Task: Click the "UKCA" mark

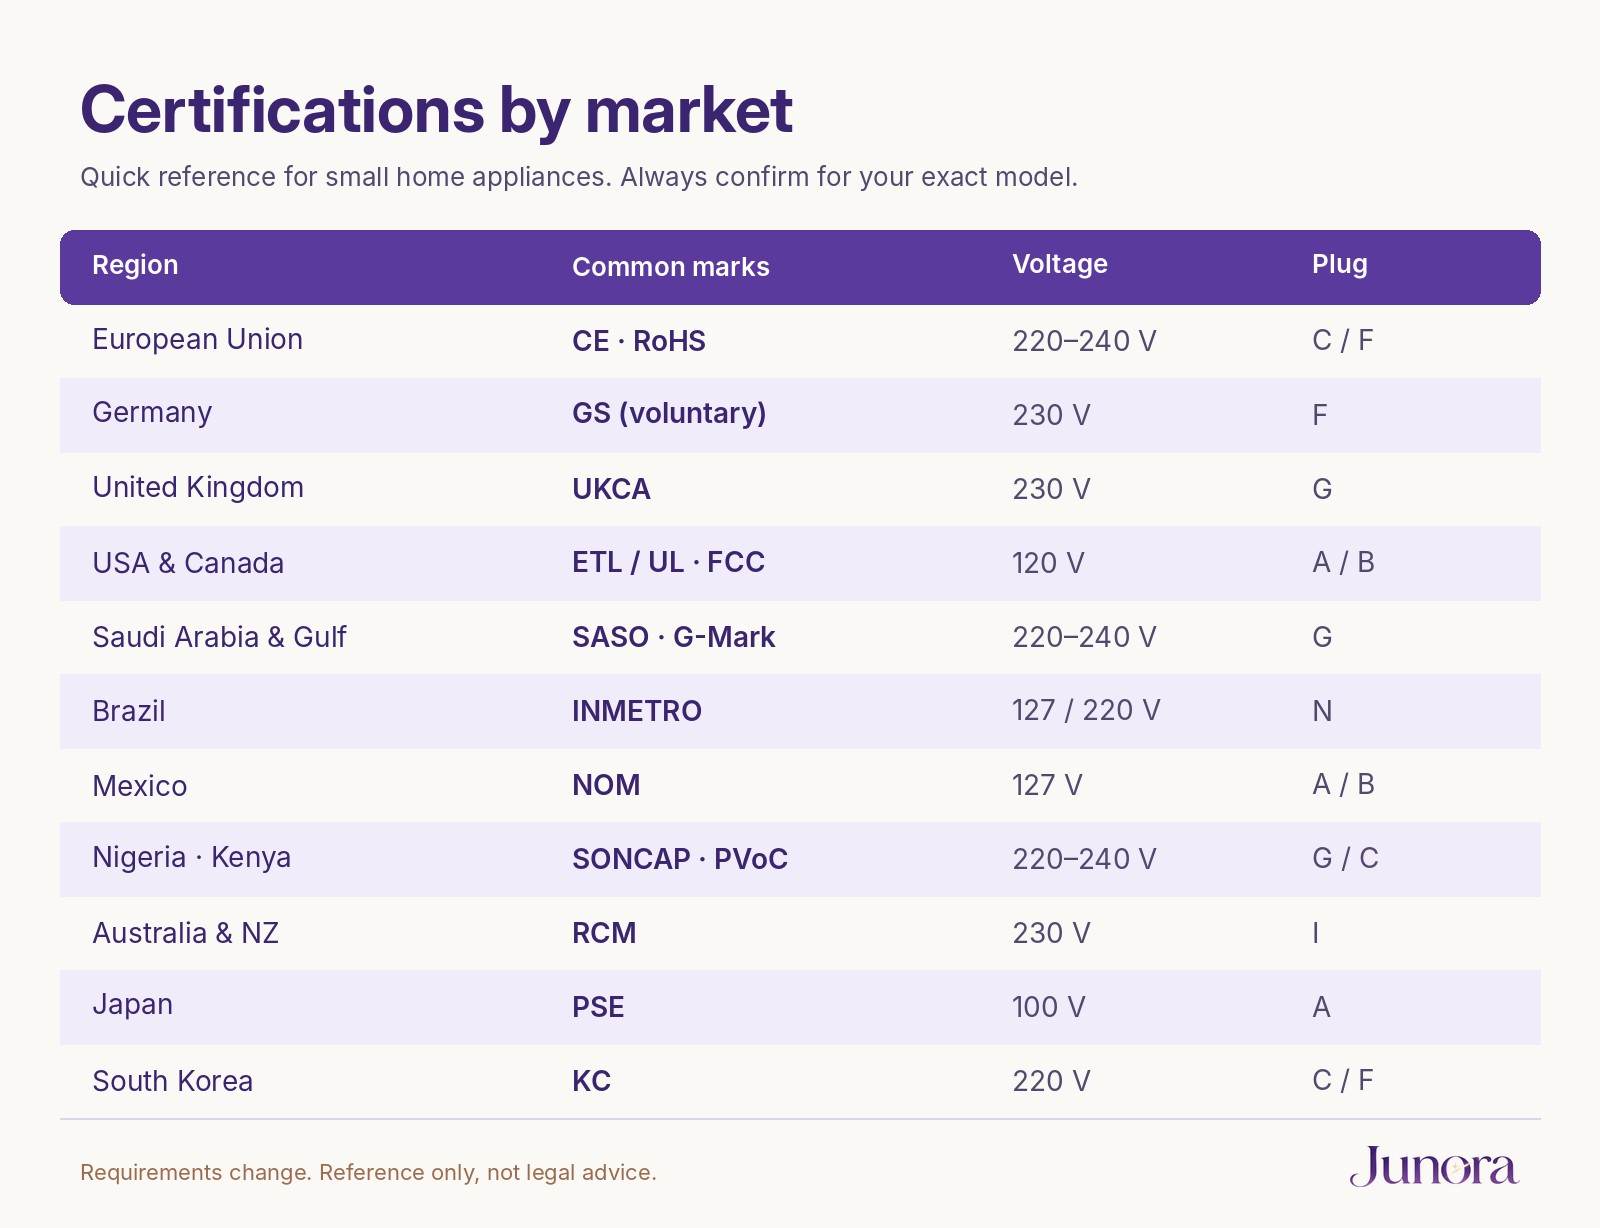Action: (611, 489)
